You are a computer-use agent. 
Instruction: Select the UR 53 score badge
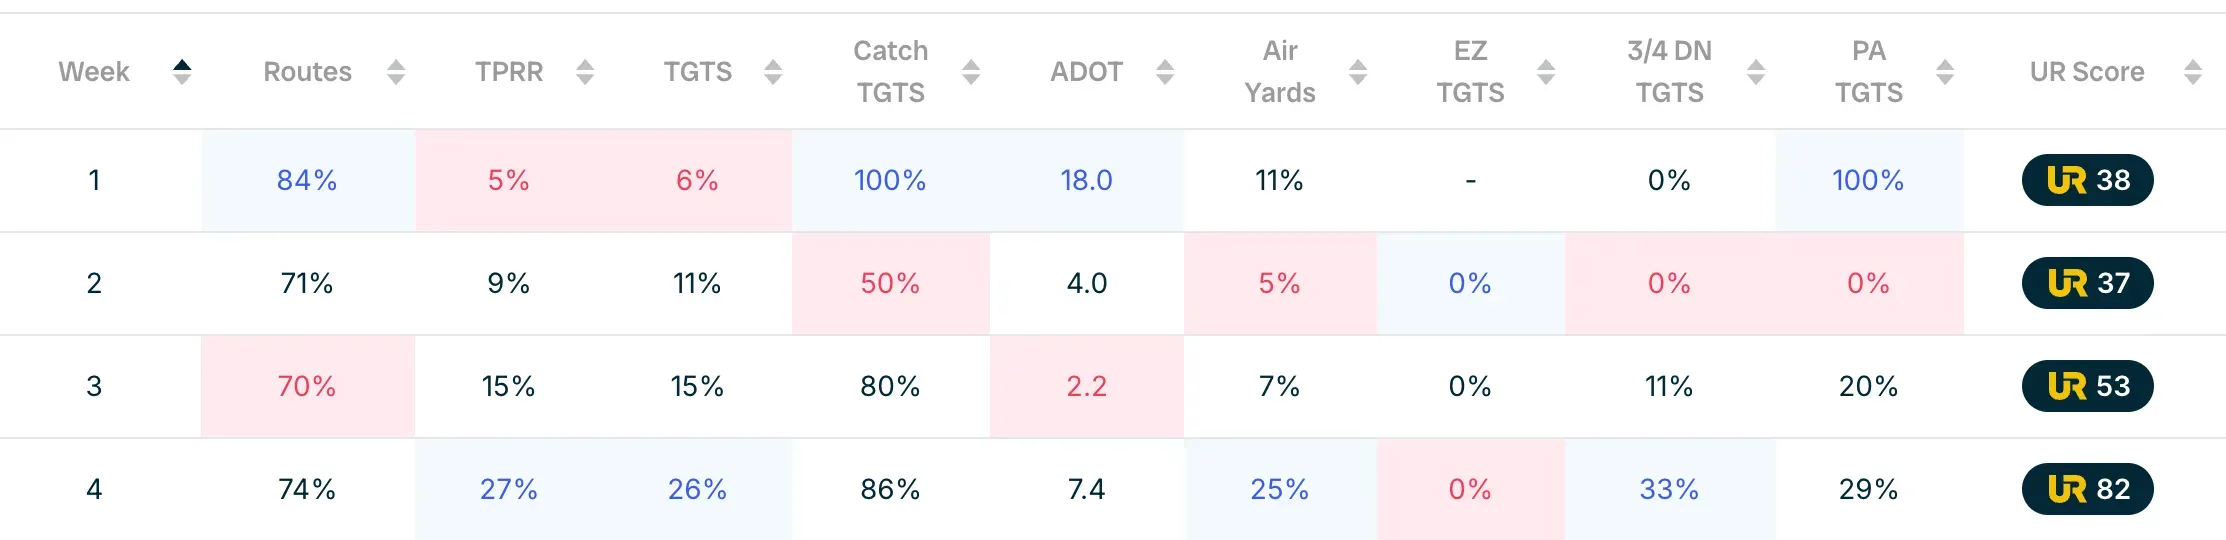[2087, 386]
